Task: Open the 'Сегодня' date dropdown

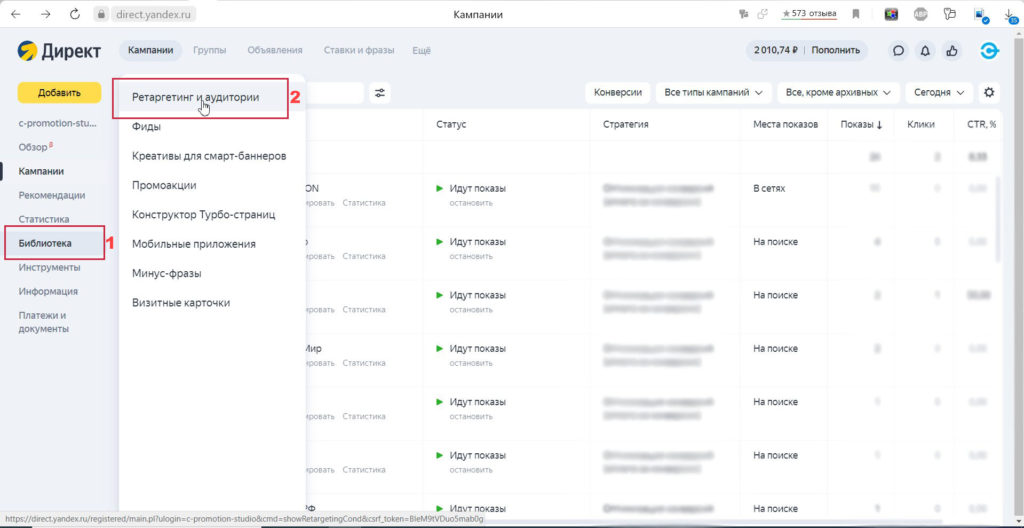Action: 939,92
